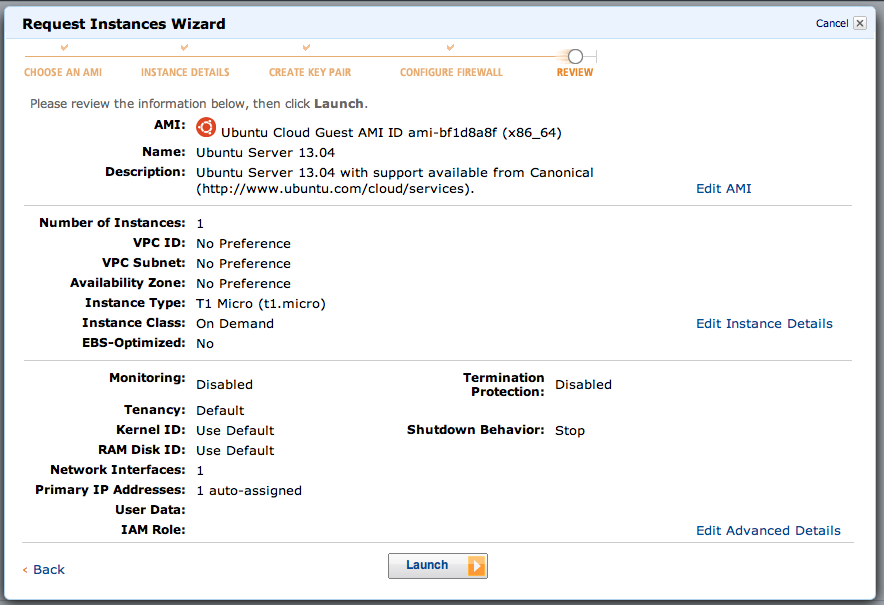Click the checkmark above Instance Details
The height and width of the screenshot is (605, 884).
click(185, 47)
